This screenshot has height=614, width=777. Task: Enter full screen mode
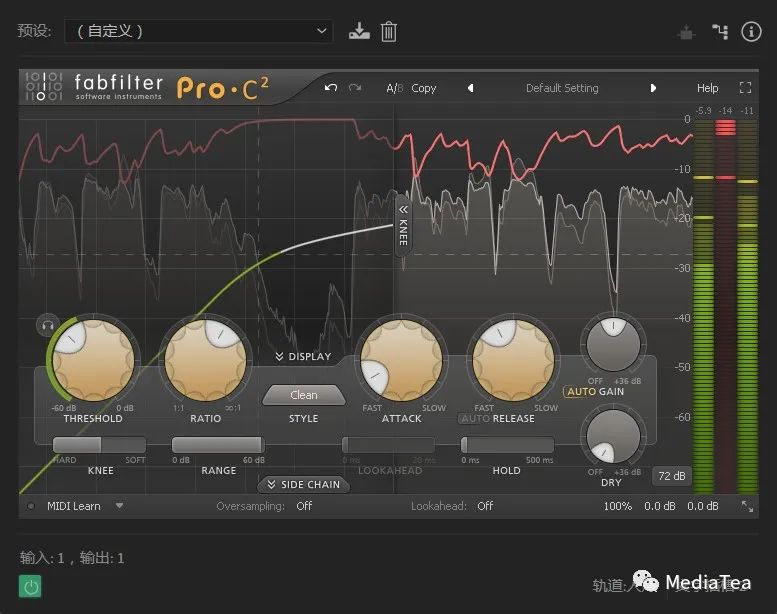(x=745, y=88)
